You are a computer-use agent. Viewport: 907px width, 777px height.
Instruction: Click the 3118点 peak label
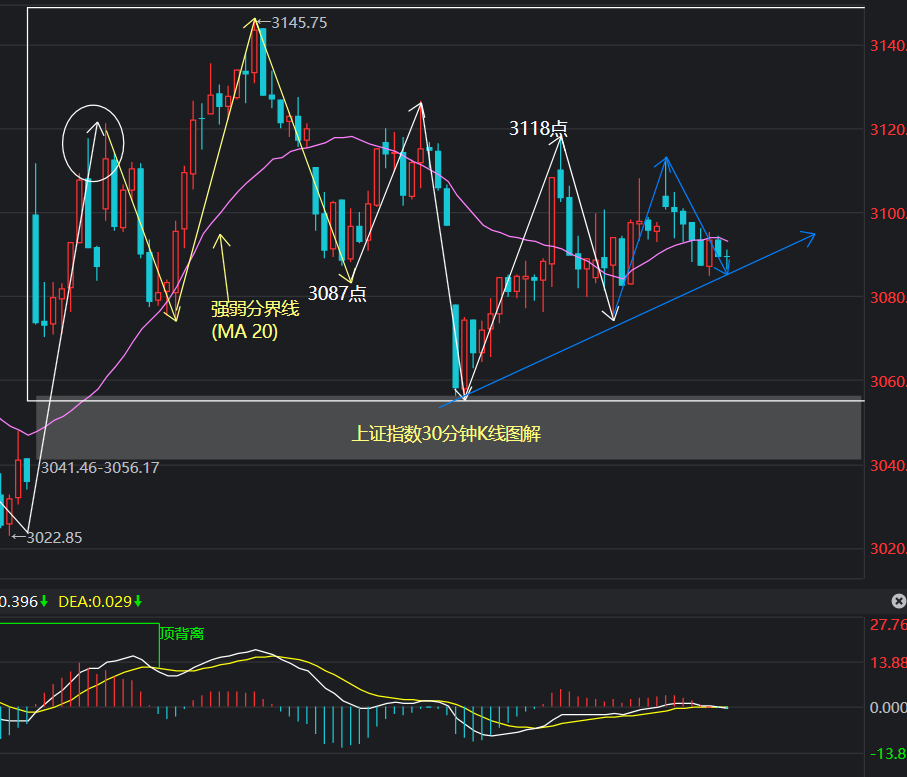pyautogui.click(x=538, y=128)
